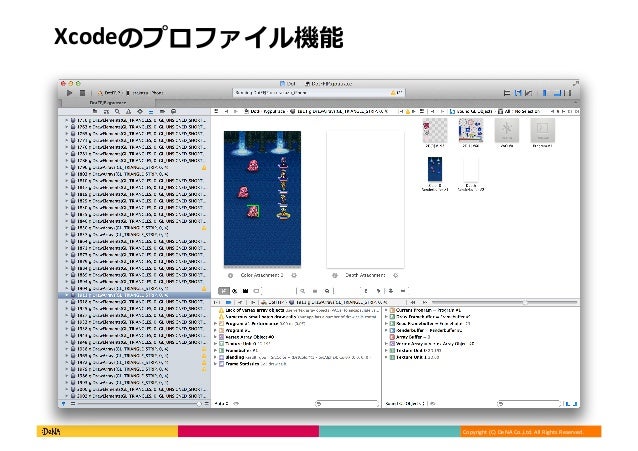The image size is (638, 451).
Task: Enter full screen using window corner arrows
Action: 575,83
